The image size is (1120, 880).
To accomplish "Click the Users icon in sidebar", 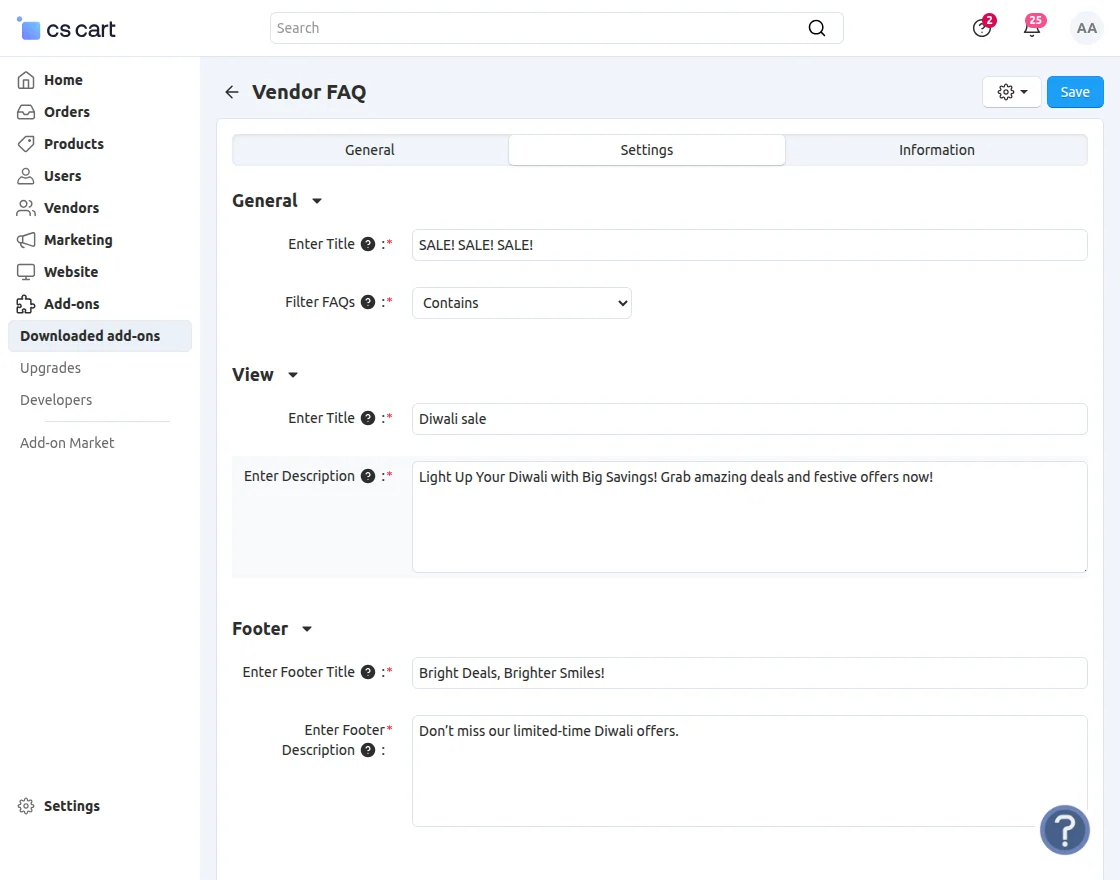I will 28,175.
